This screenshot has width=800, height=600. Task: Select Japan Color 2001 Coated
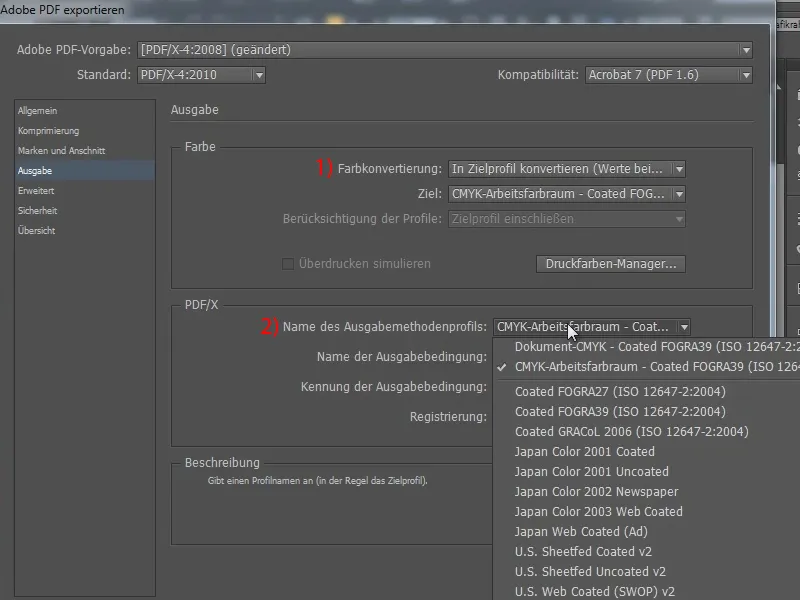click(646, 452)
